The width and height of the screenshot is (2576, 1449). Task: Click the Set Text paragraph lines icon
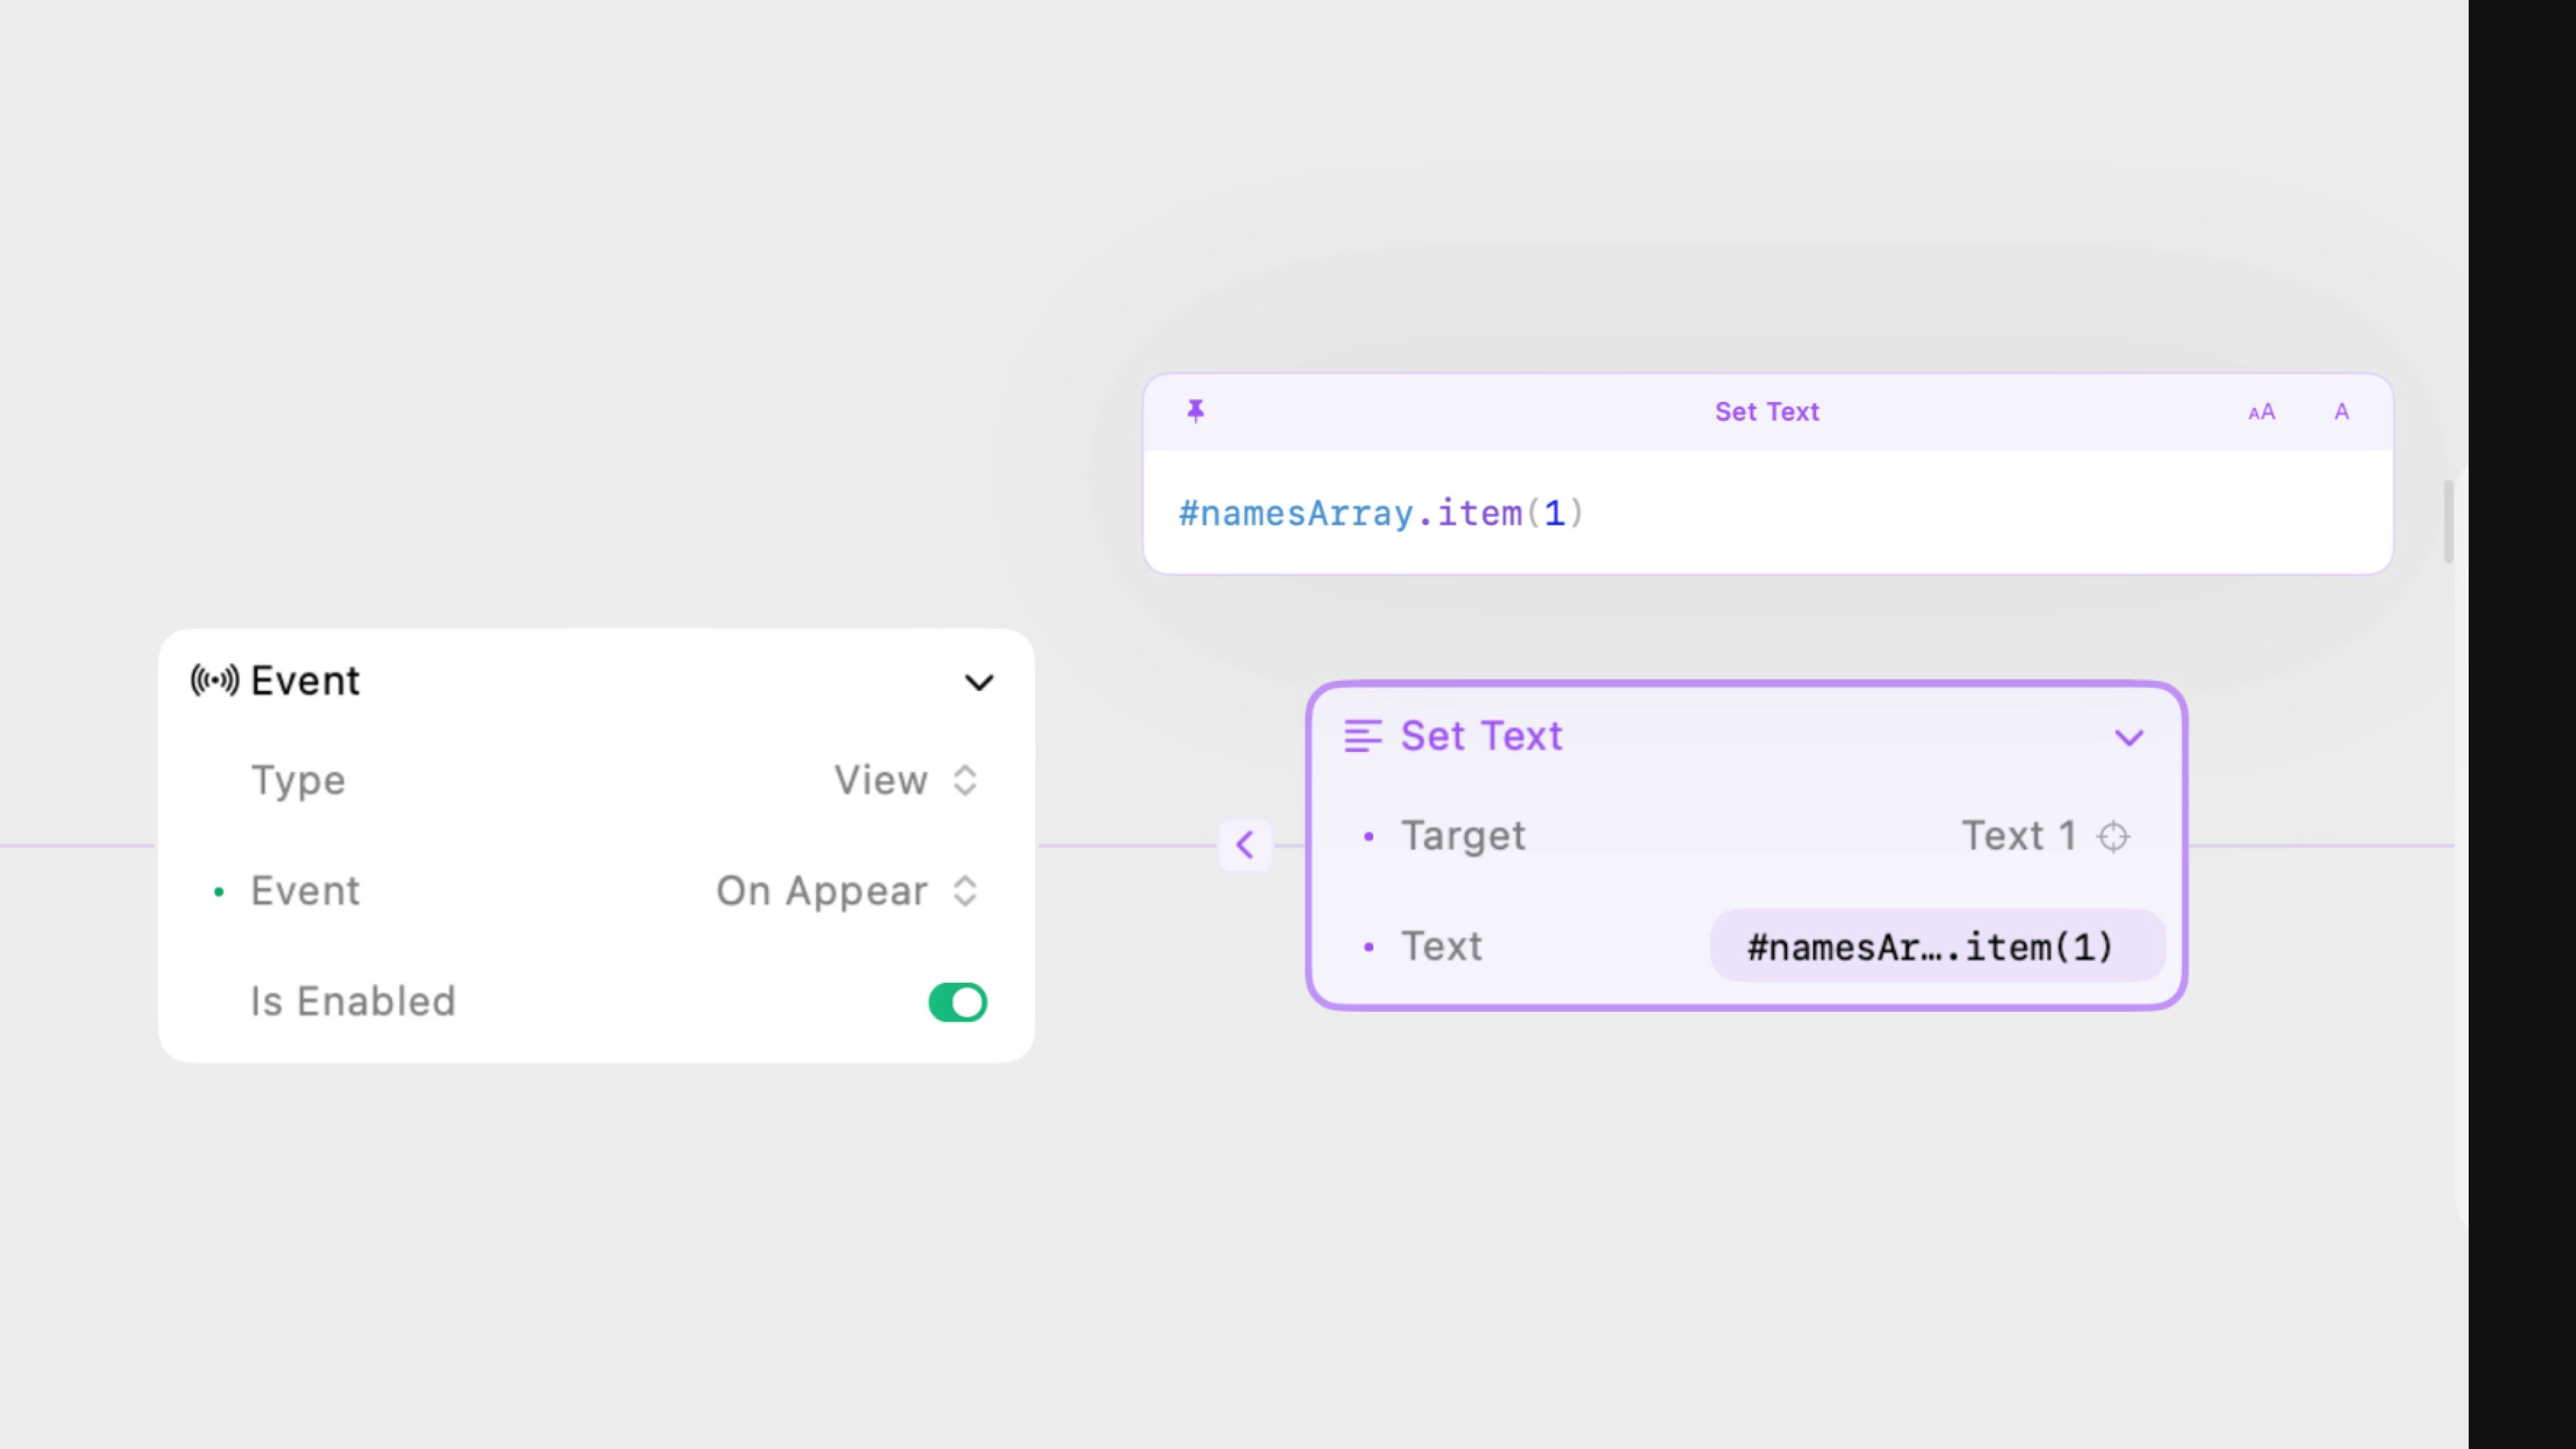[x=1362, y=736]
